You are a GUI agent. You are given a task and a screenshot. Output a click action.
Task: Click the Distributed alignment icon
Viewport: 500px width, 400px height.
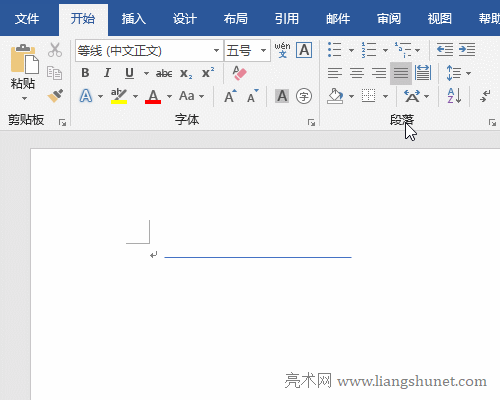423,73
